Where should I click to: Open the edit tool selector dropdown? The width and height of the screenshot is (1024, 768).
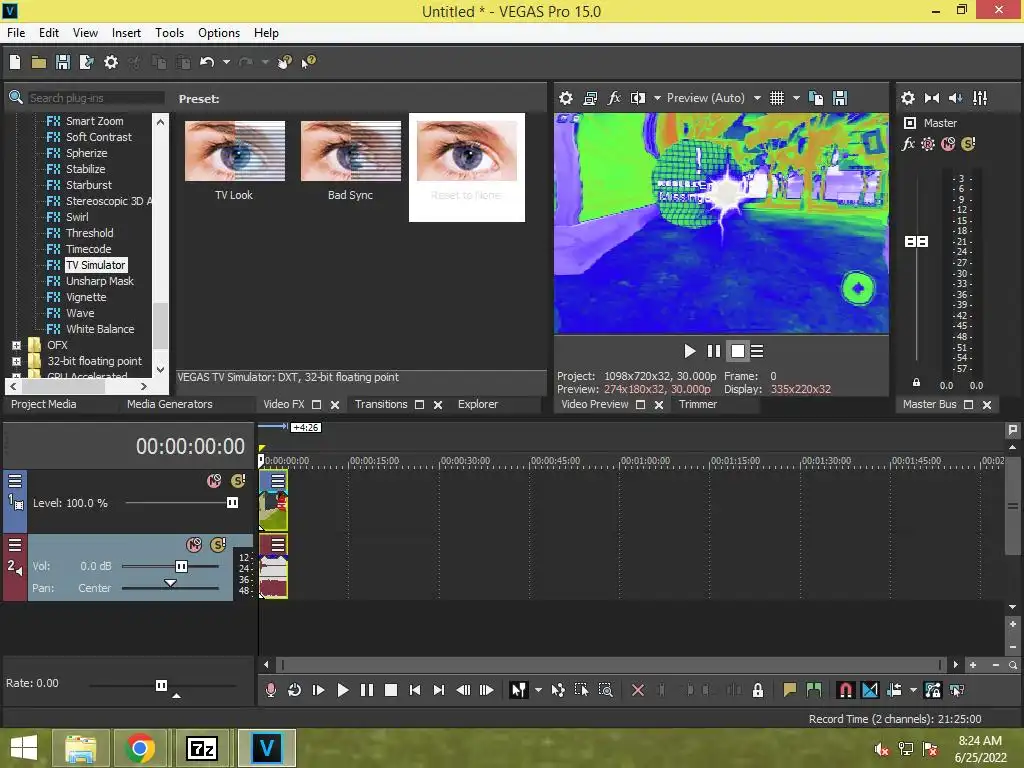pyautogui.click(x=538, y=690)
